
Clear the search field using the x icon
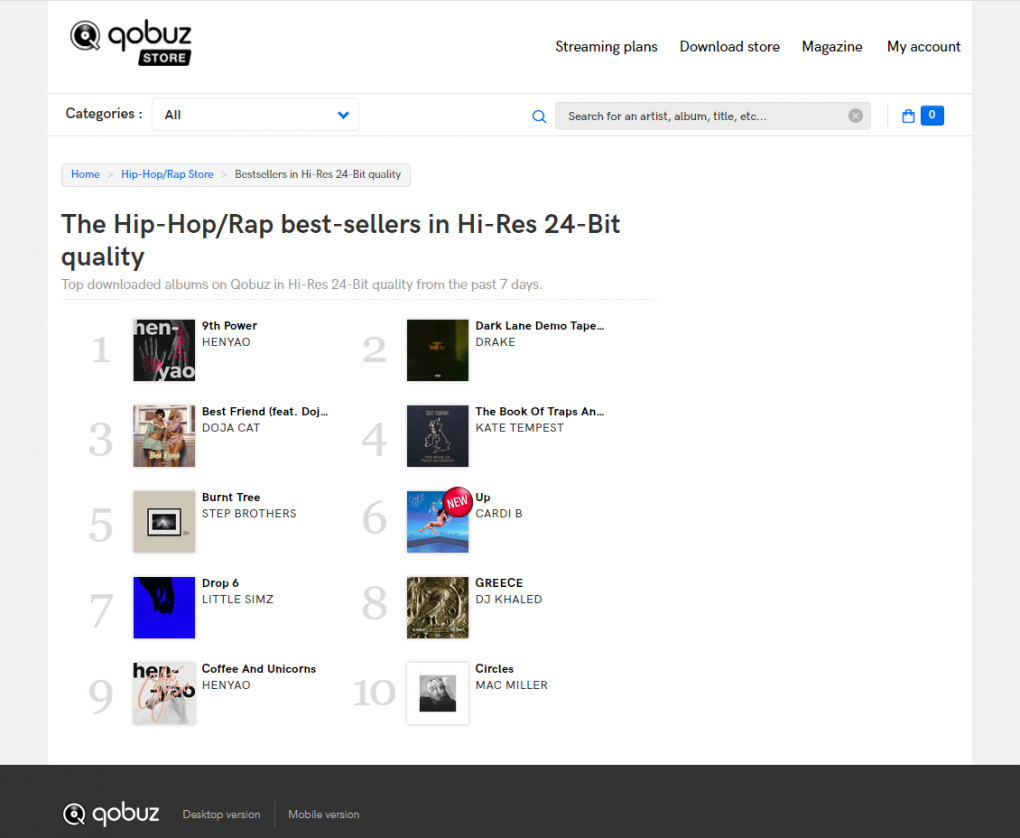click(x=855, y=115)
